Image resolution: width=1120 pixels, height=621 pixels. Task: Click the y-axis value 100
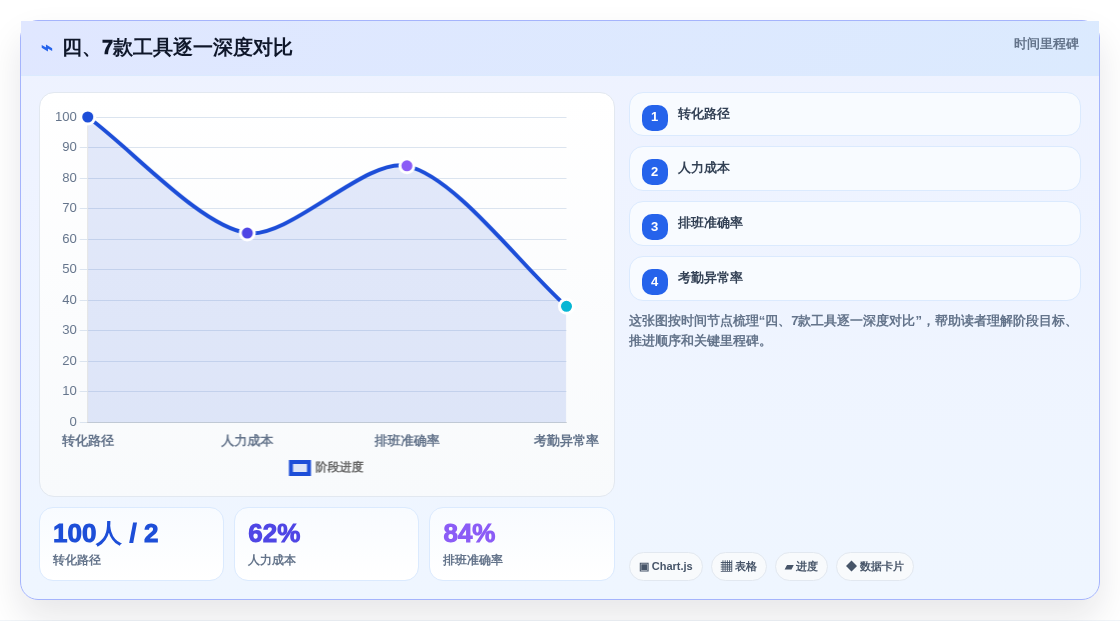tap(66, 117)
